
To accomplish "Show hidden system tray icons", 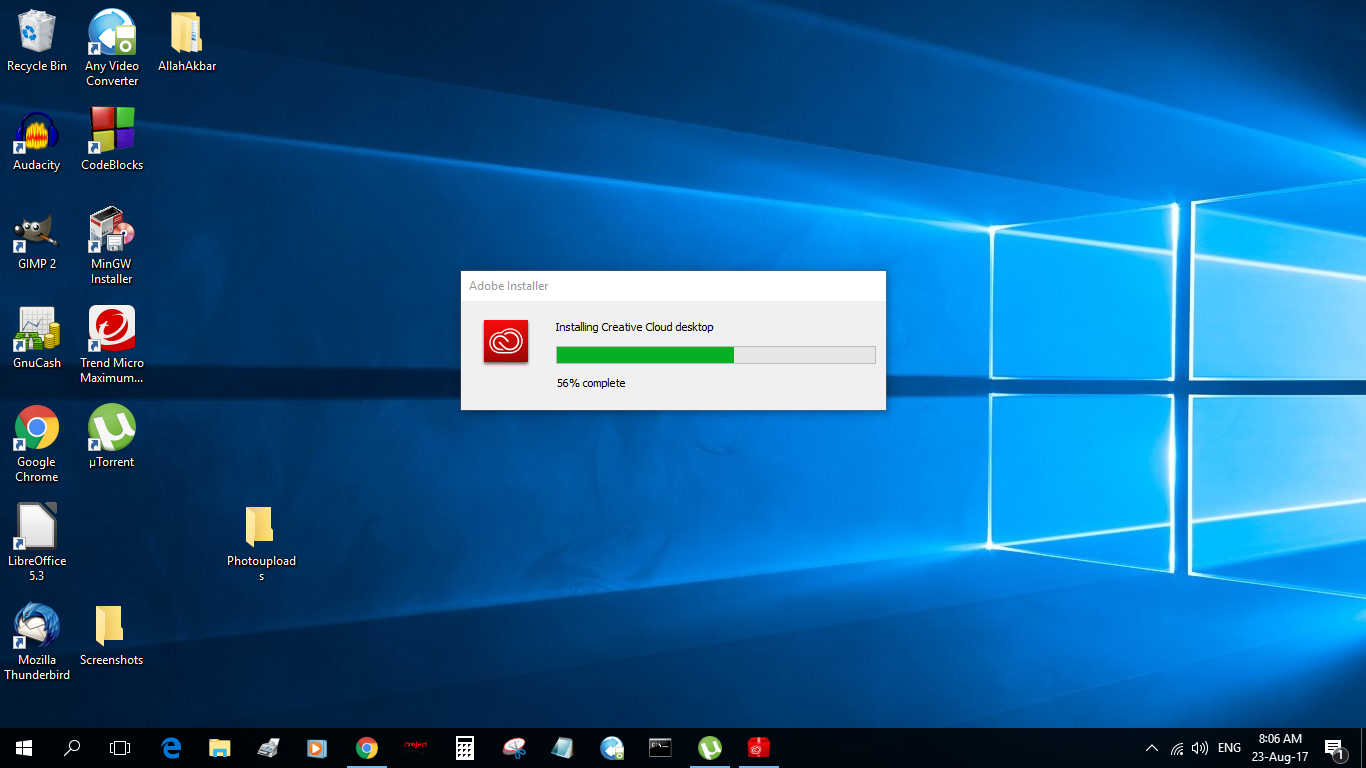I will (1152, 748).
